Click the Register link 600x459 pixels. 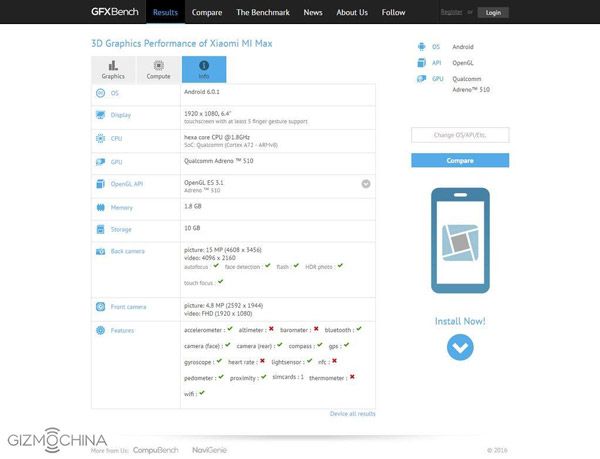[x=452, y=13]
